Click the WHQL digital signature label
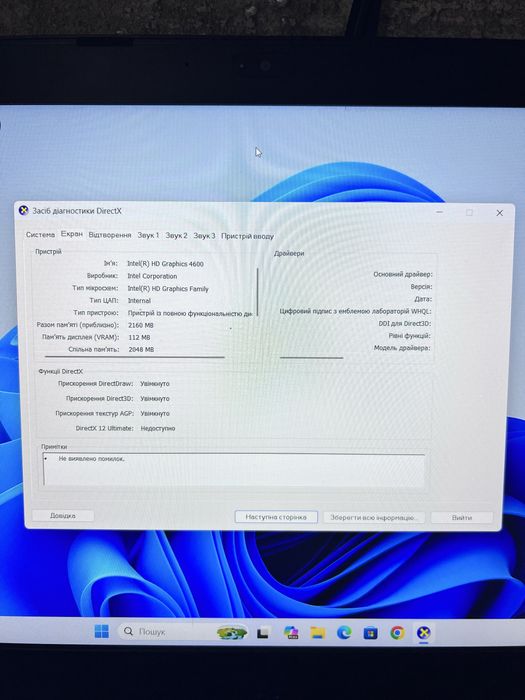This screenshot has width=525, height=700. coord(355,311)
